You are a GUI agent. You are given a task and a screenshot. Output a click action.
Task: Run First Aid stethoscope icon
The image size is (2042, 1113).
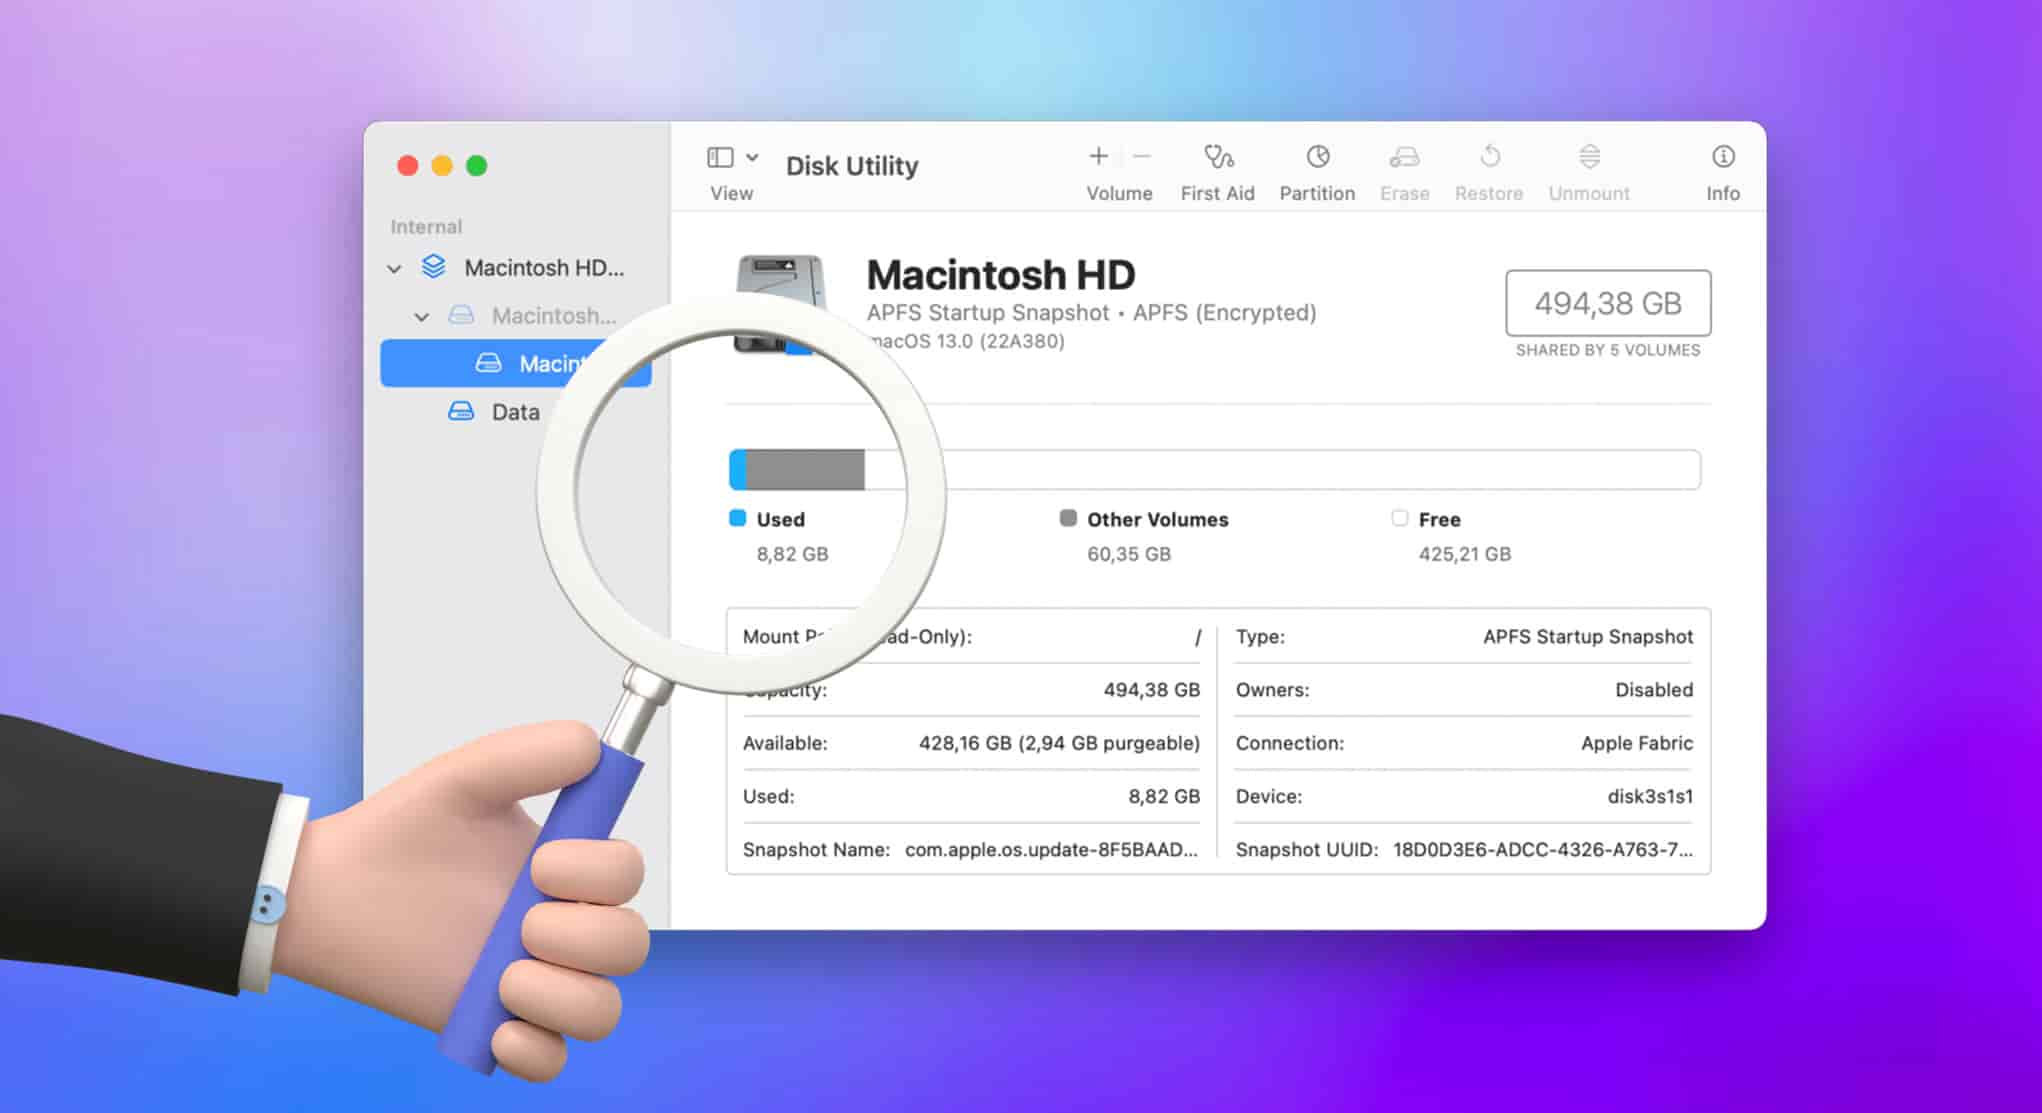[1218, 156]
